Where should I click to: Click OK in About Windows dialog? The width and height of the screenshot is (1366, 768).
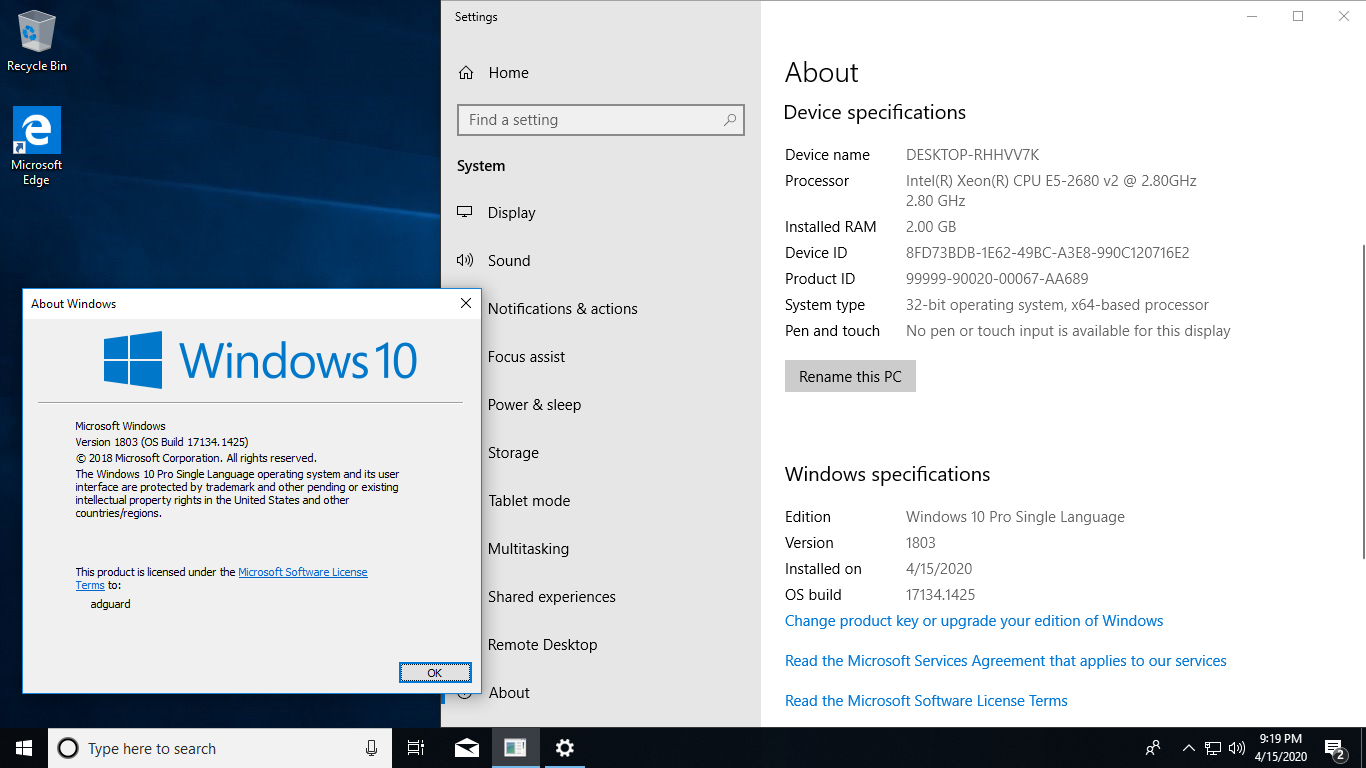[x=434, y=673]
